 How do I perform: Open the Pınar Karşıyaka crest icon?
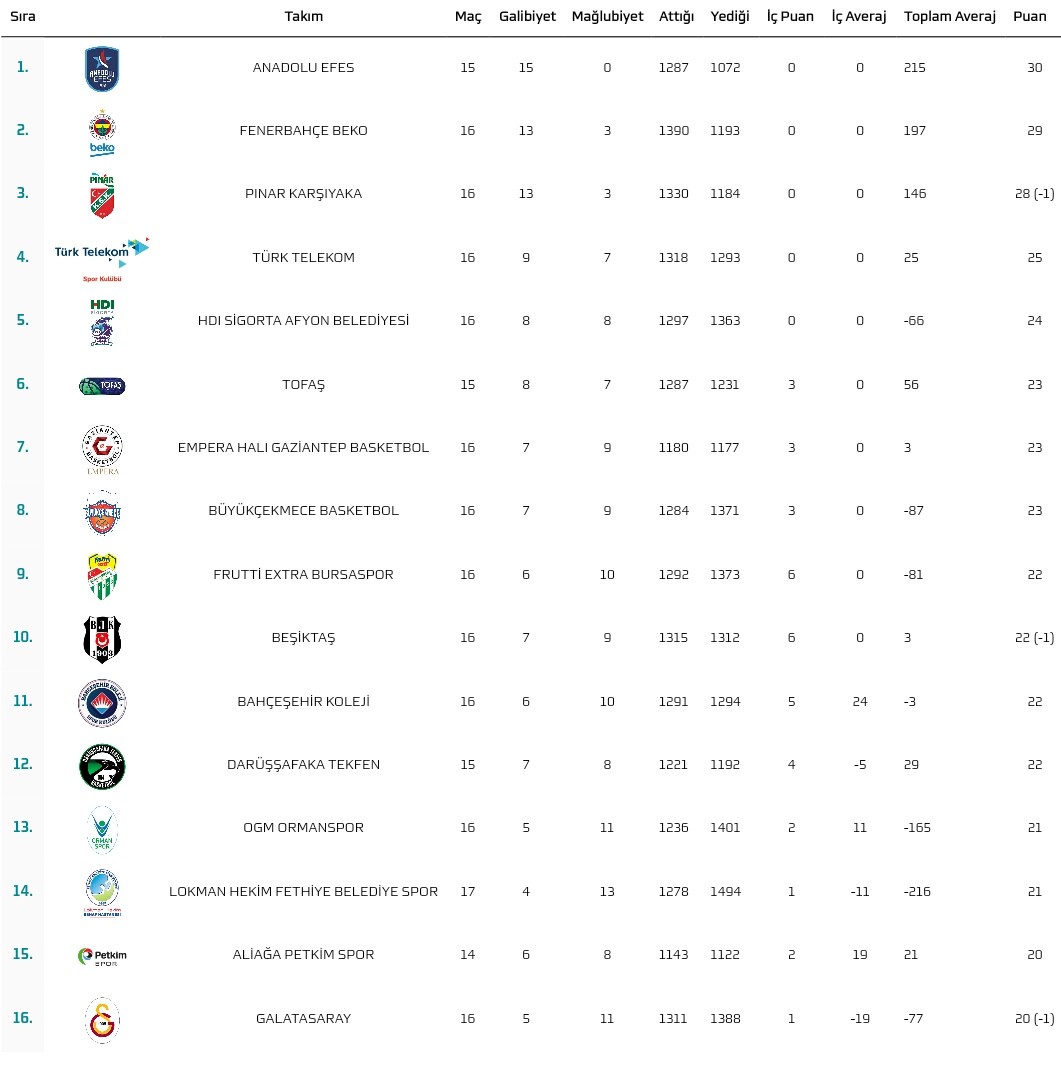coord(102,195)
